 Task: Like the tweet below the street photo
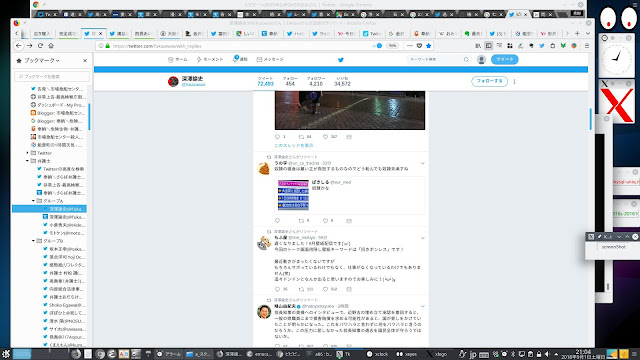(x=326, y=137)
